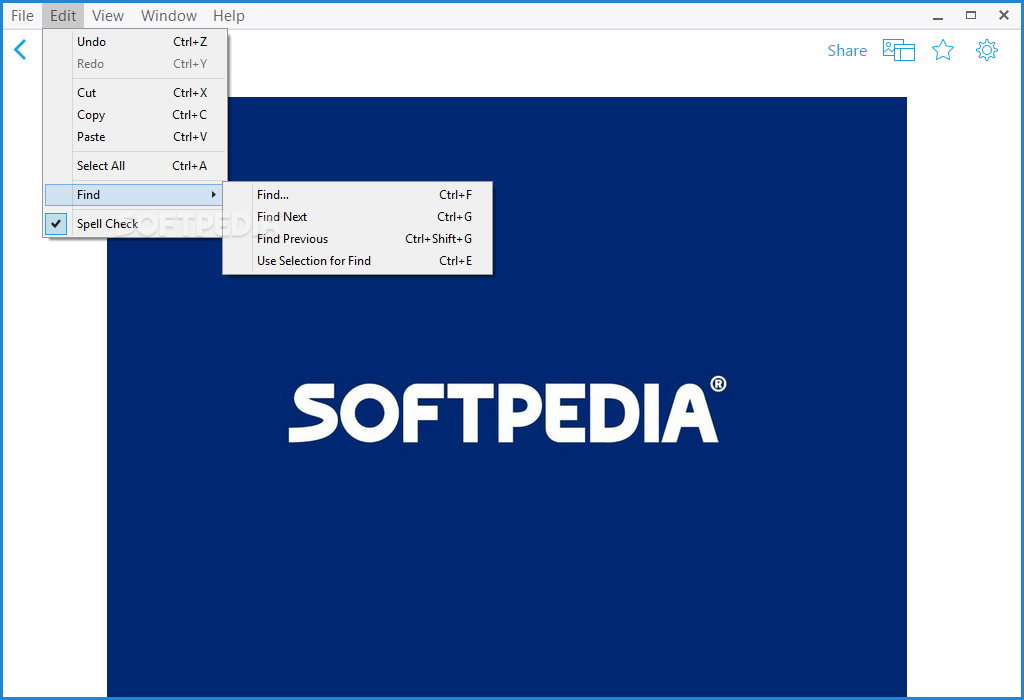Viewport: 1024px width, 700px height.
Task: Open the photo gallery view icon
Action: pyautogui.click(x=899, y=50)
